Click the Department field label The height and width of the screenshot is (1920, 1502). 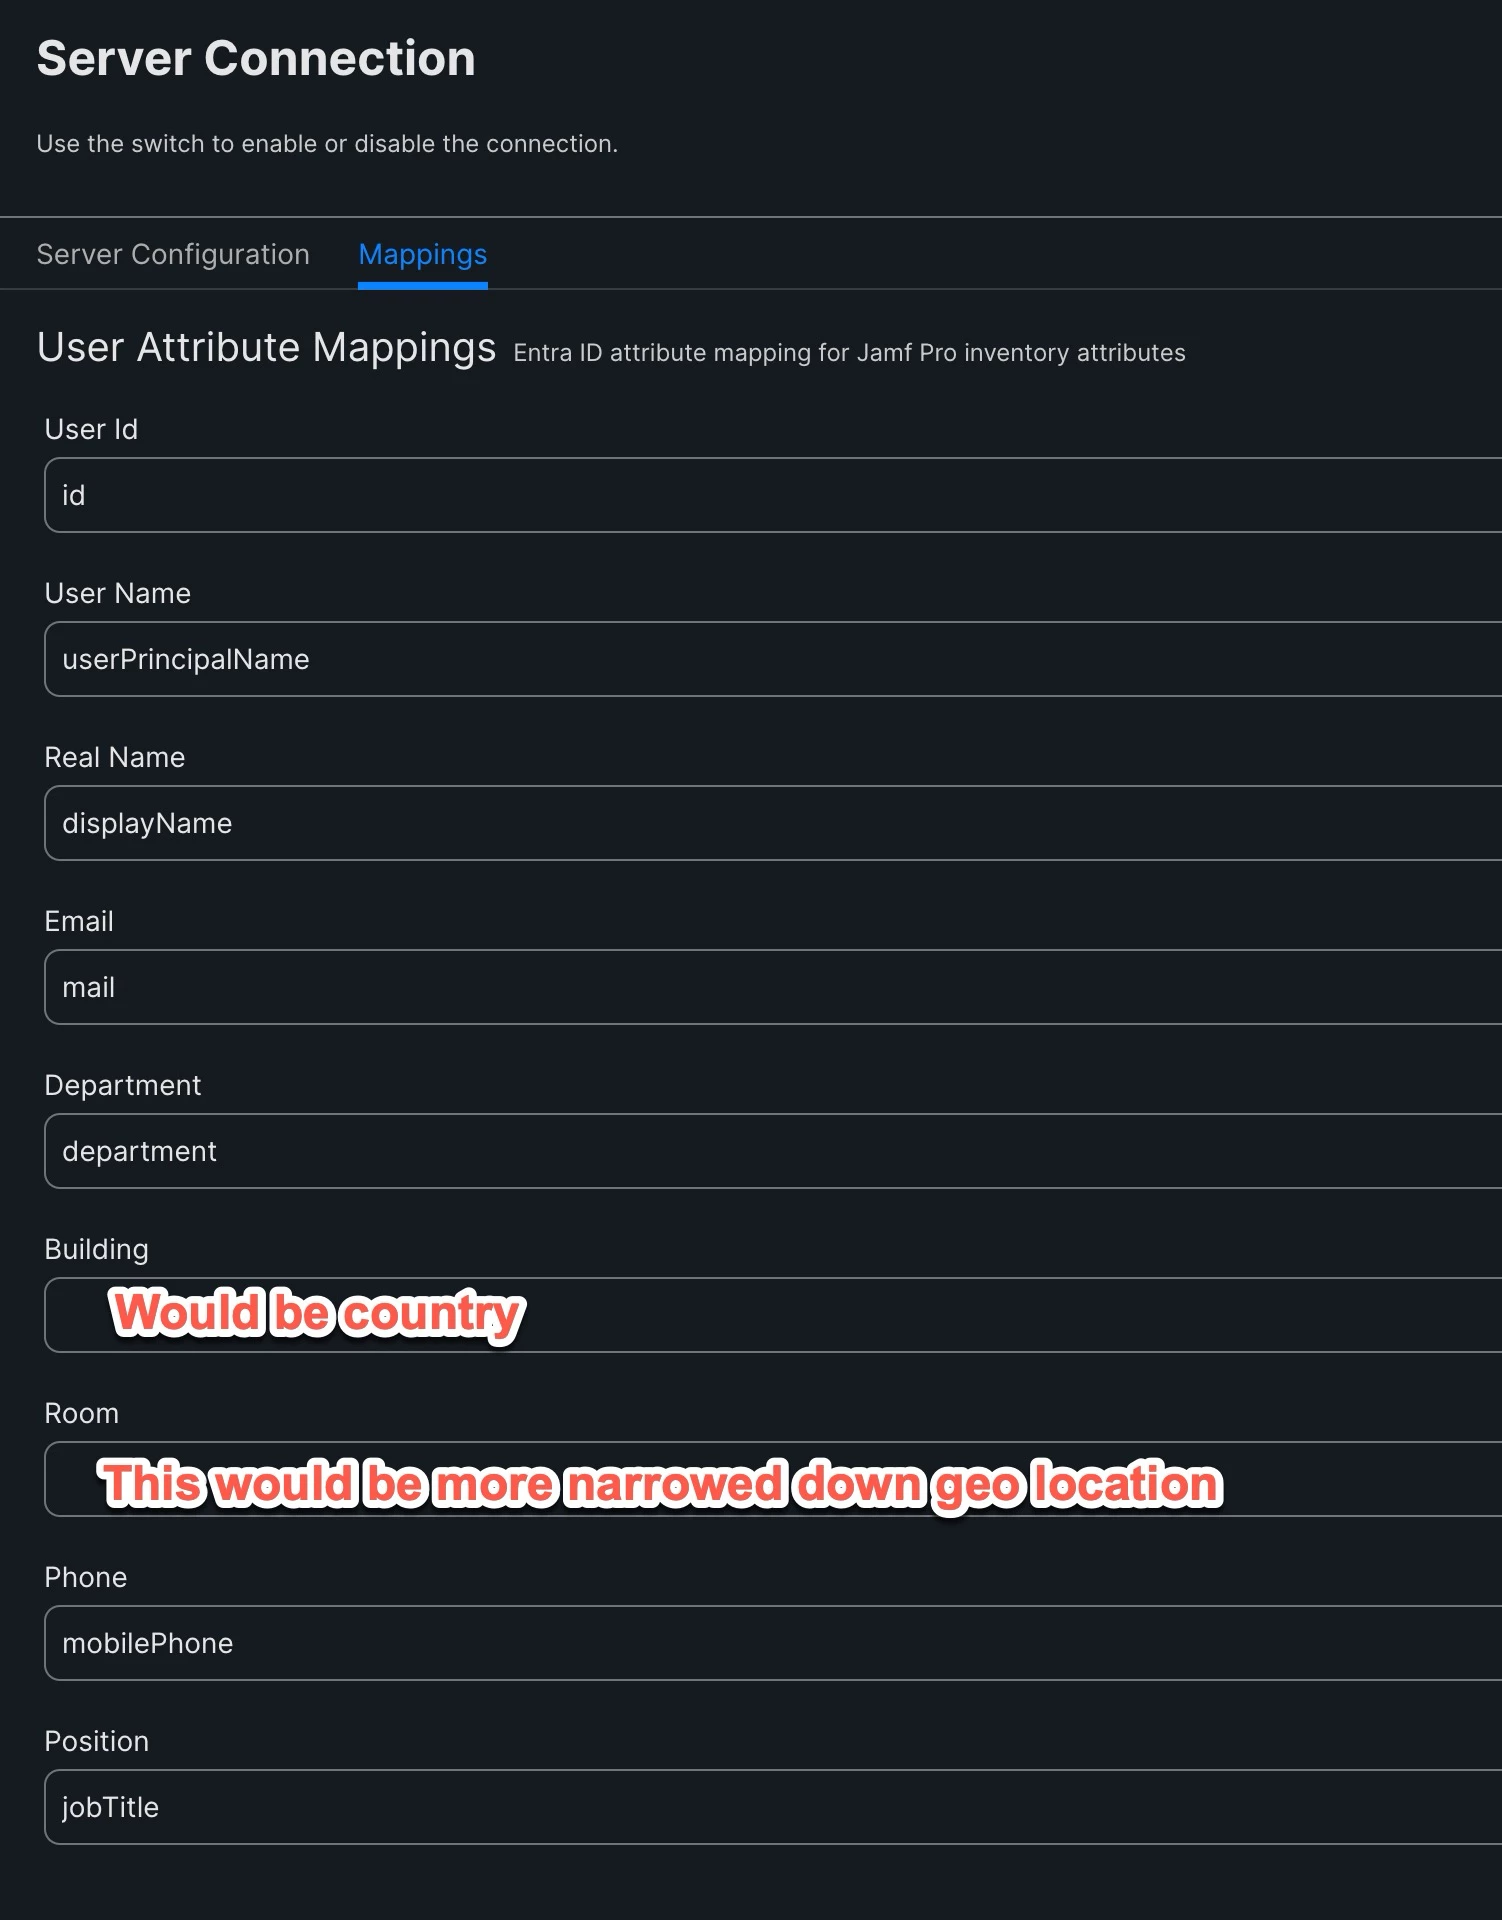click(123, 1085)
